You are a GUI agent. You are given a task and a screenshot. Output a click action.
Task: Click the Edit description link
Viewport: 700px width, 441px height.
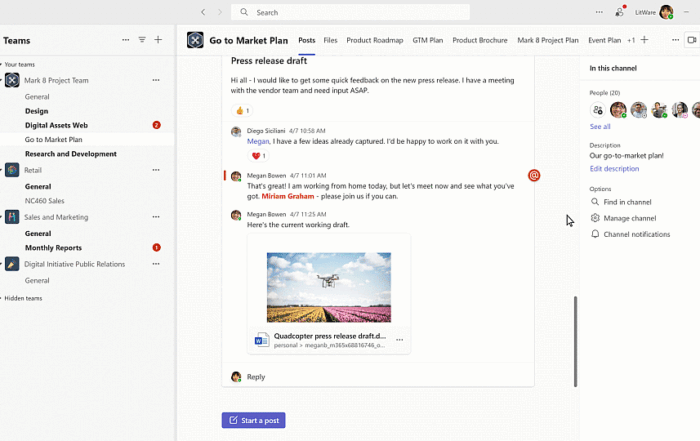coord(614,169)
